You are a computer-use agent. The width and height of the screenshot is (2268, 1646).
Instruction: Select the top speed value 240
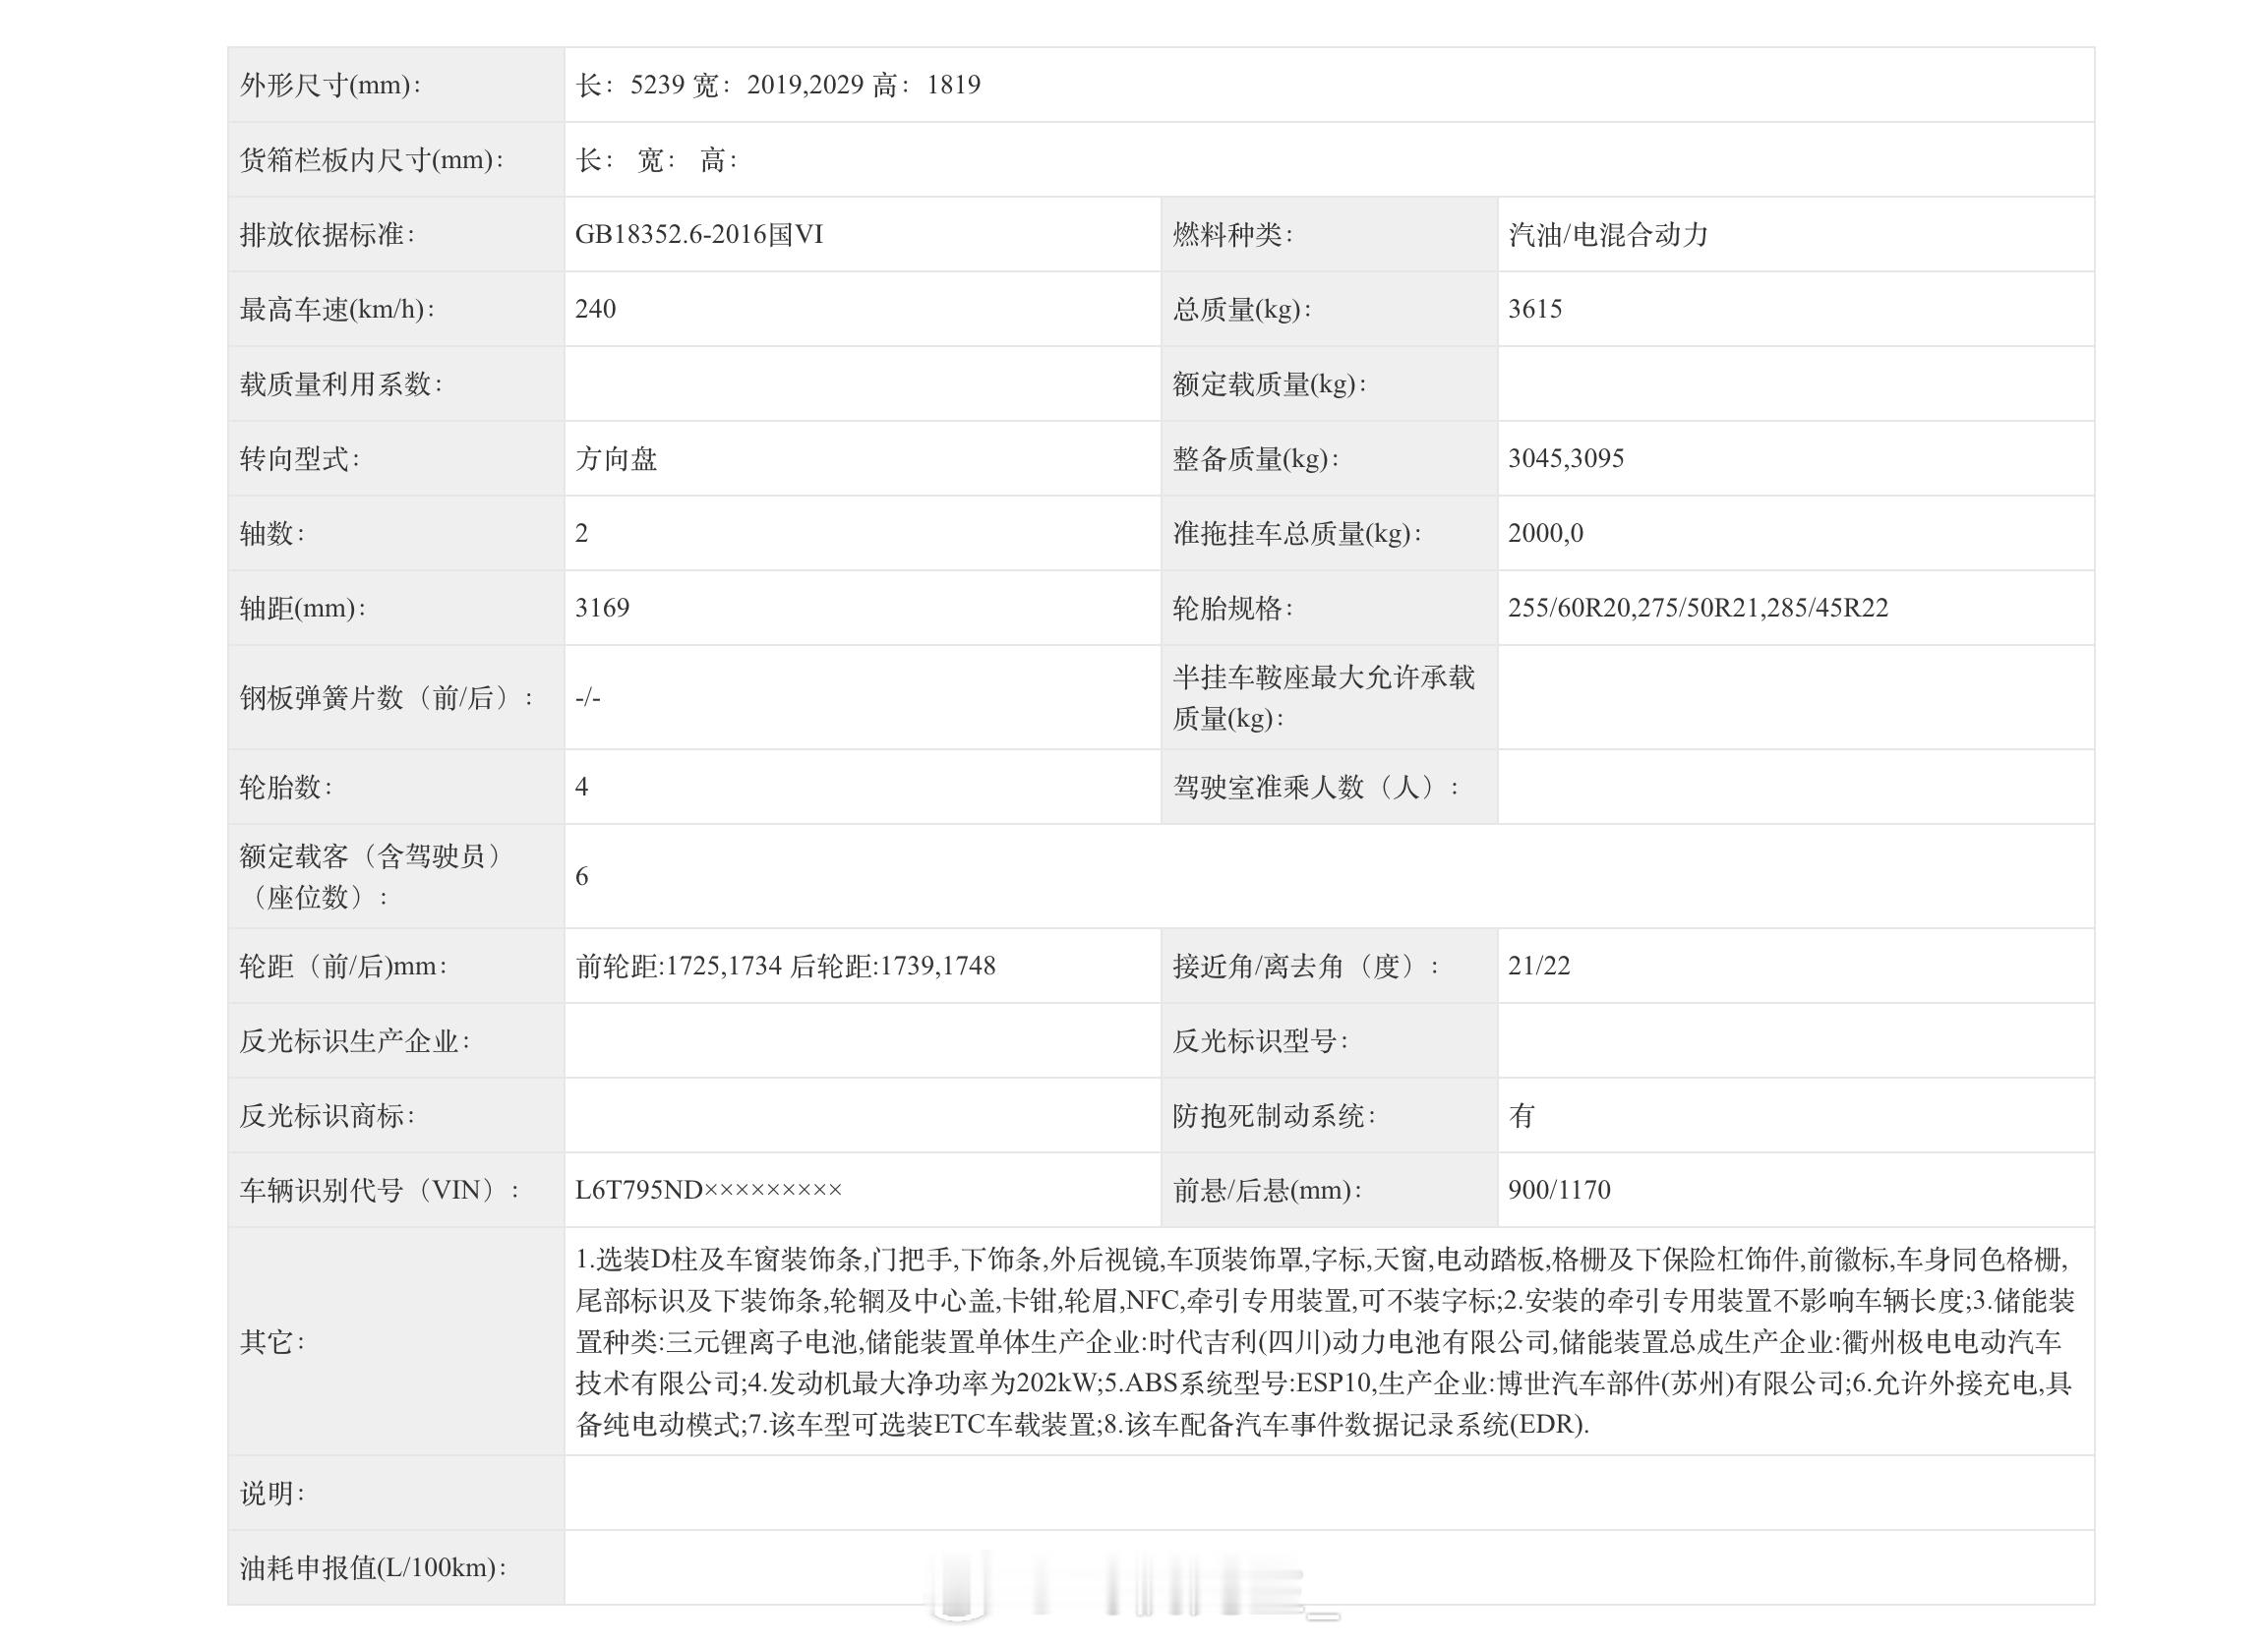[x=596, y=309]
